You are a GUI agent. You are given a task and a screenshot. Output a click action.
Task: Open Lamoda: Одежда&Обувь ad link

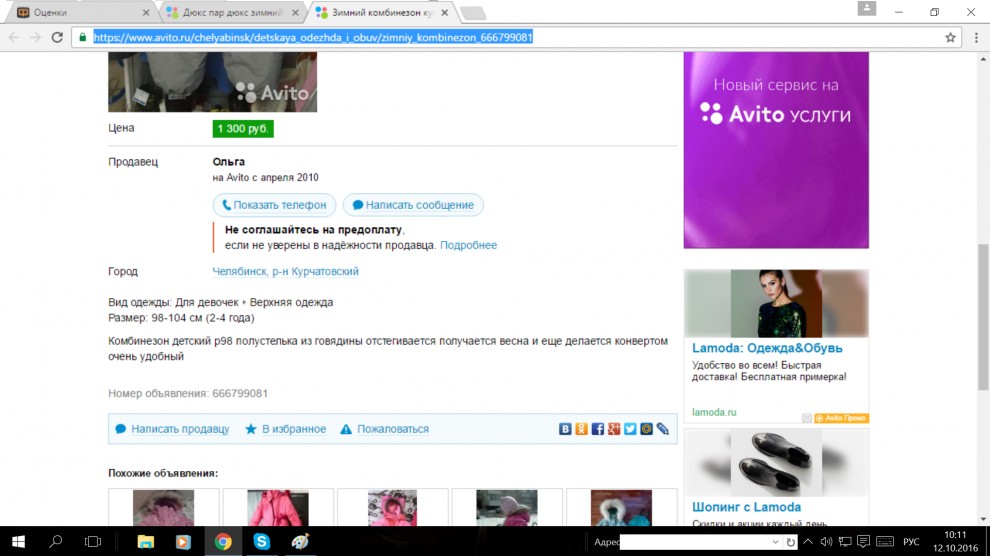coord(767,348)
